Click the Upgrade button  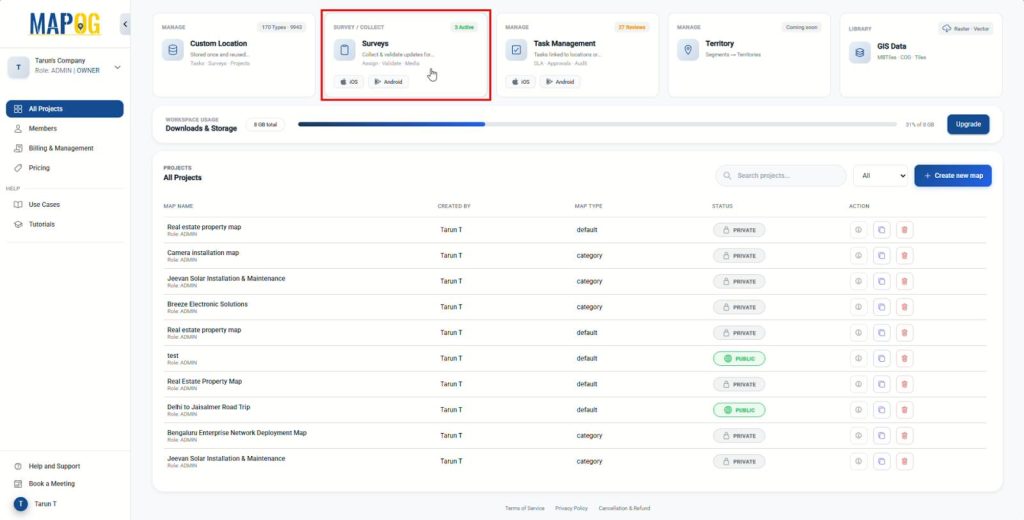968,124
